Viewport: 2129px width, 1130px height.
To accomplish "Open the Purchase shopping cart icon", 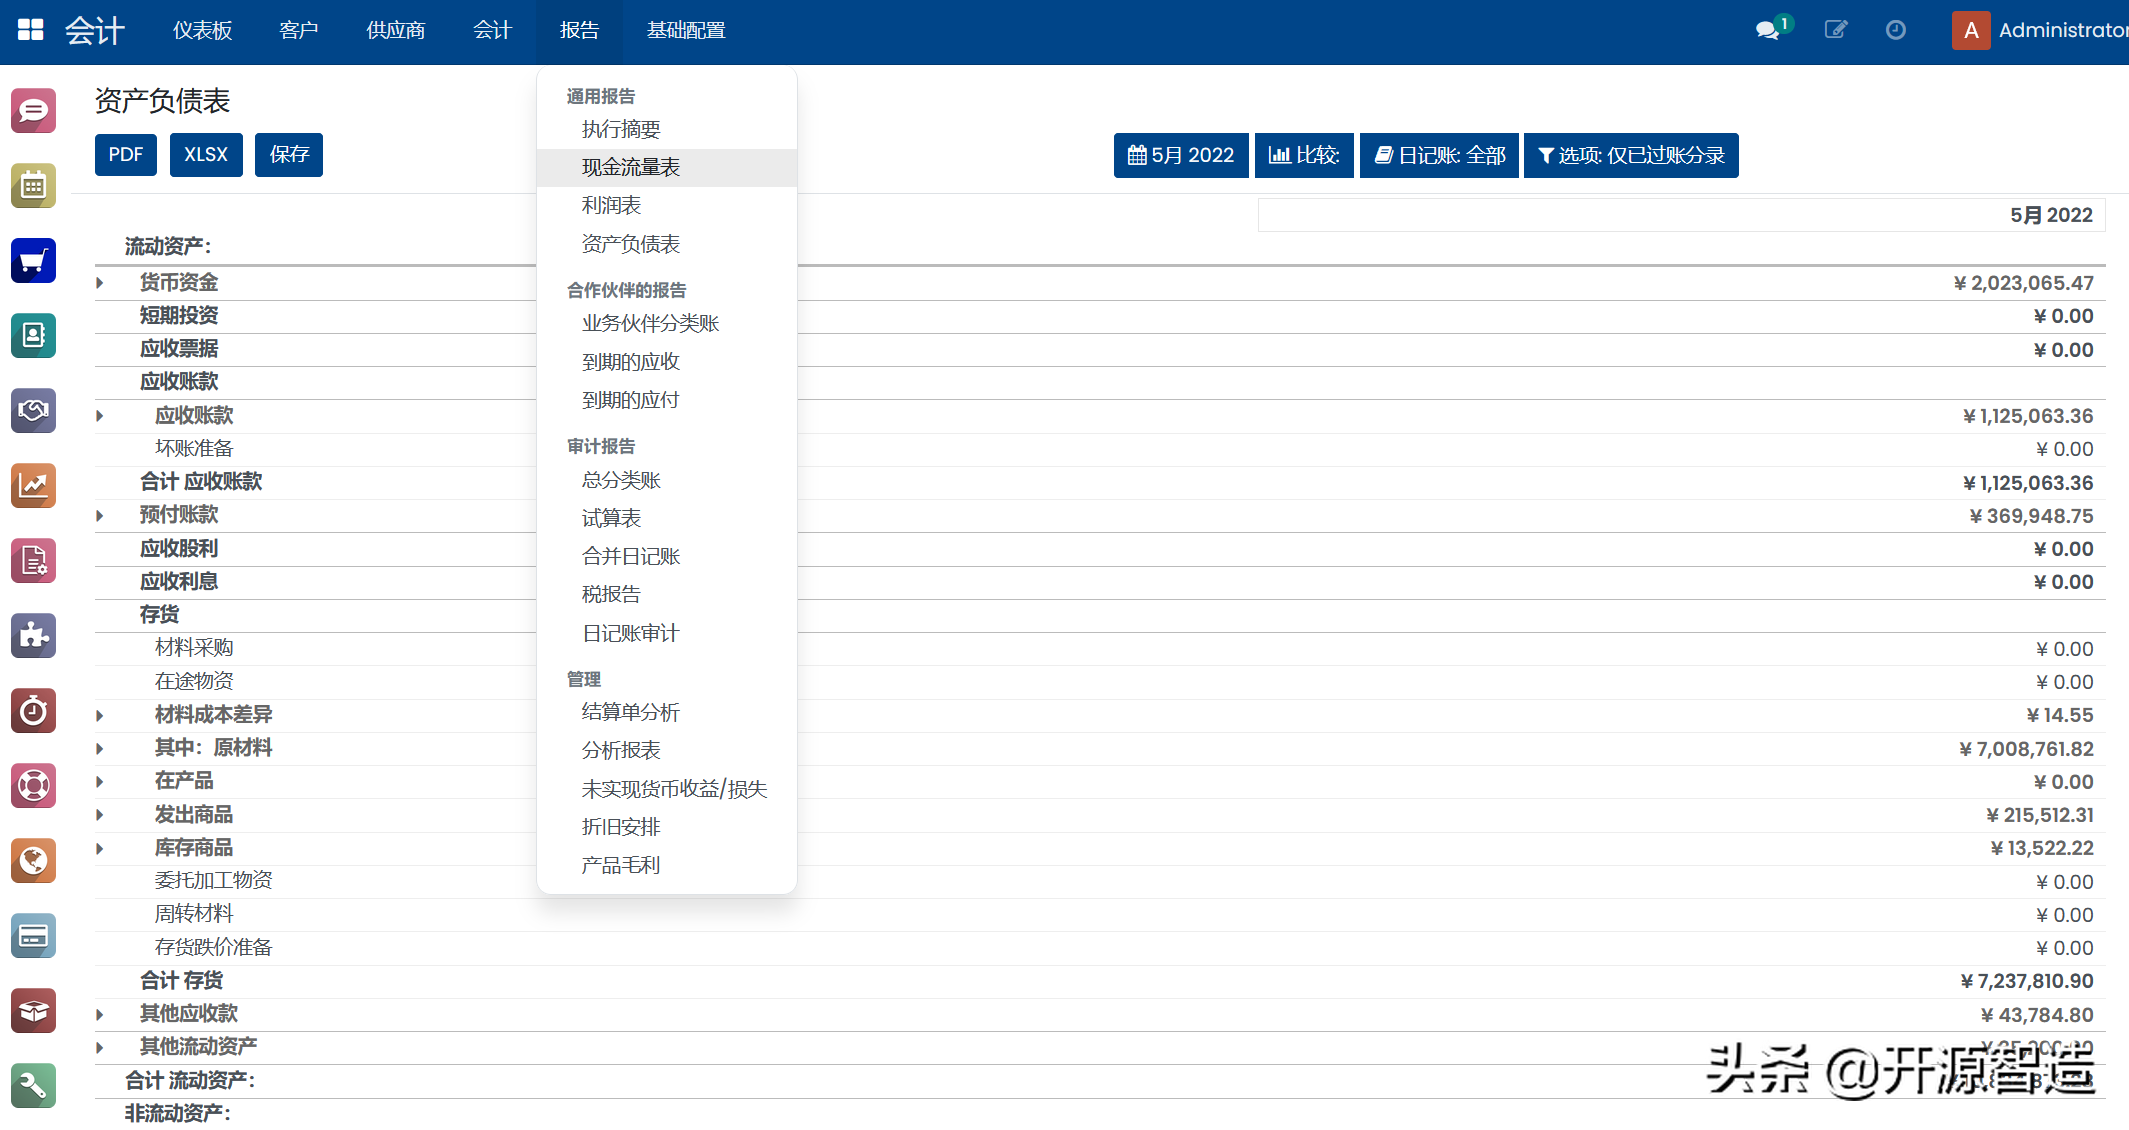I will click(x=33, y=261).
